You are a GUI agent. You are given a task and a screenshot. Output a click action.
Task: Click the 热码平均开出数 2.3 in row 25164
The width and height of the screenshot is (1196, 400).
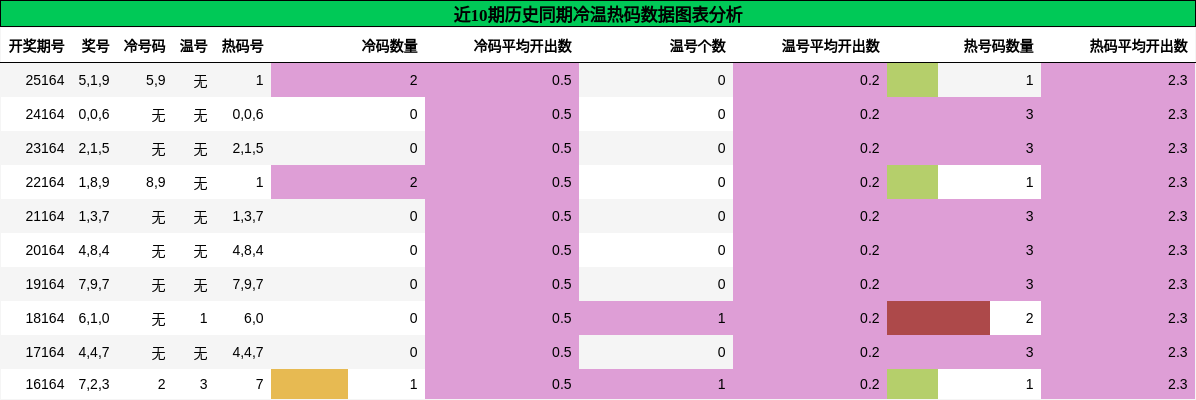click(x=1178, y=80)
